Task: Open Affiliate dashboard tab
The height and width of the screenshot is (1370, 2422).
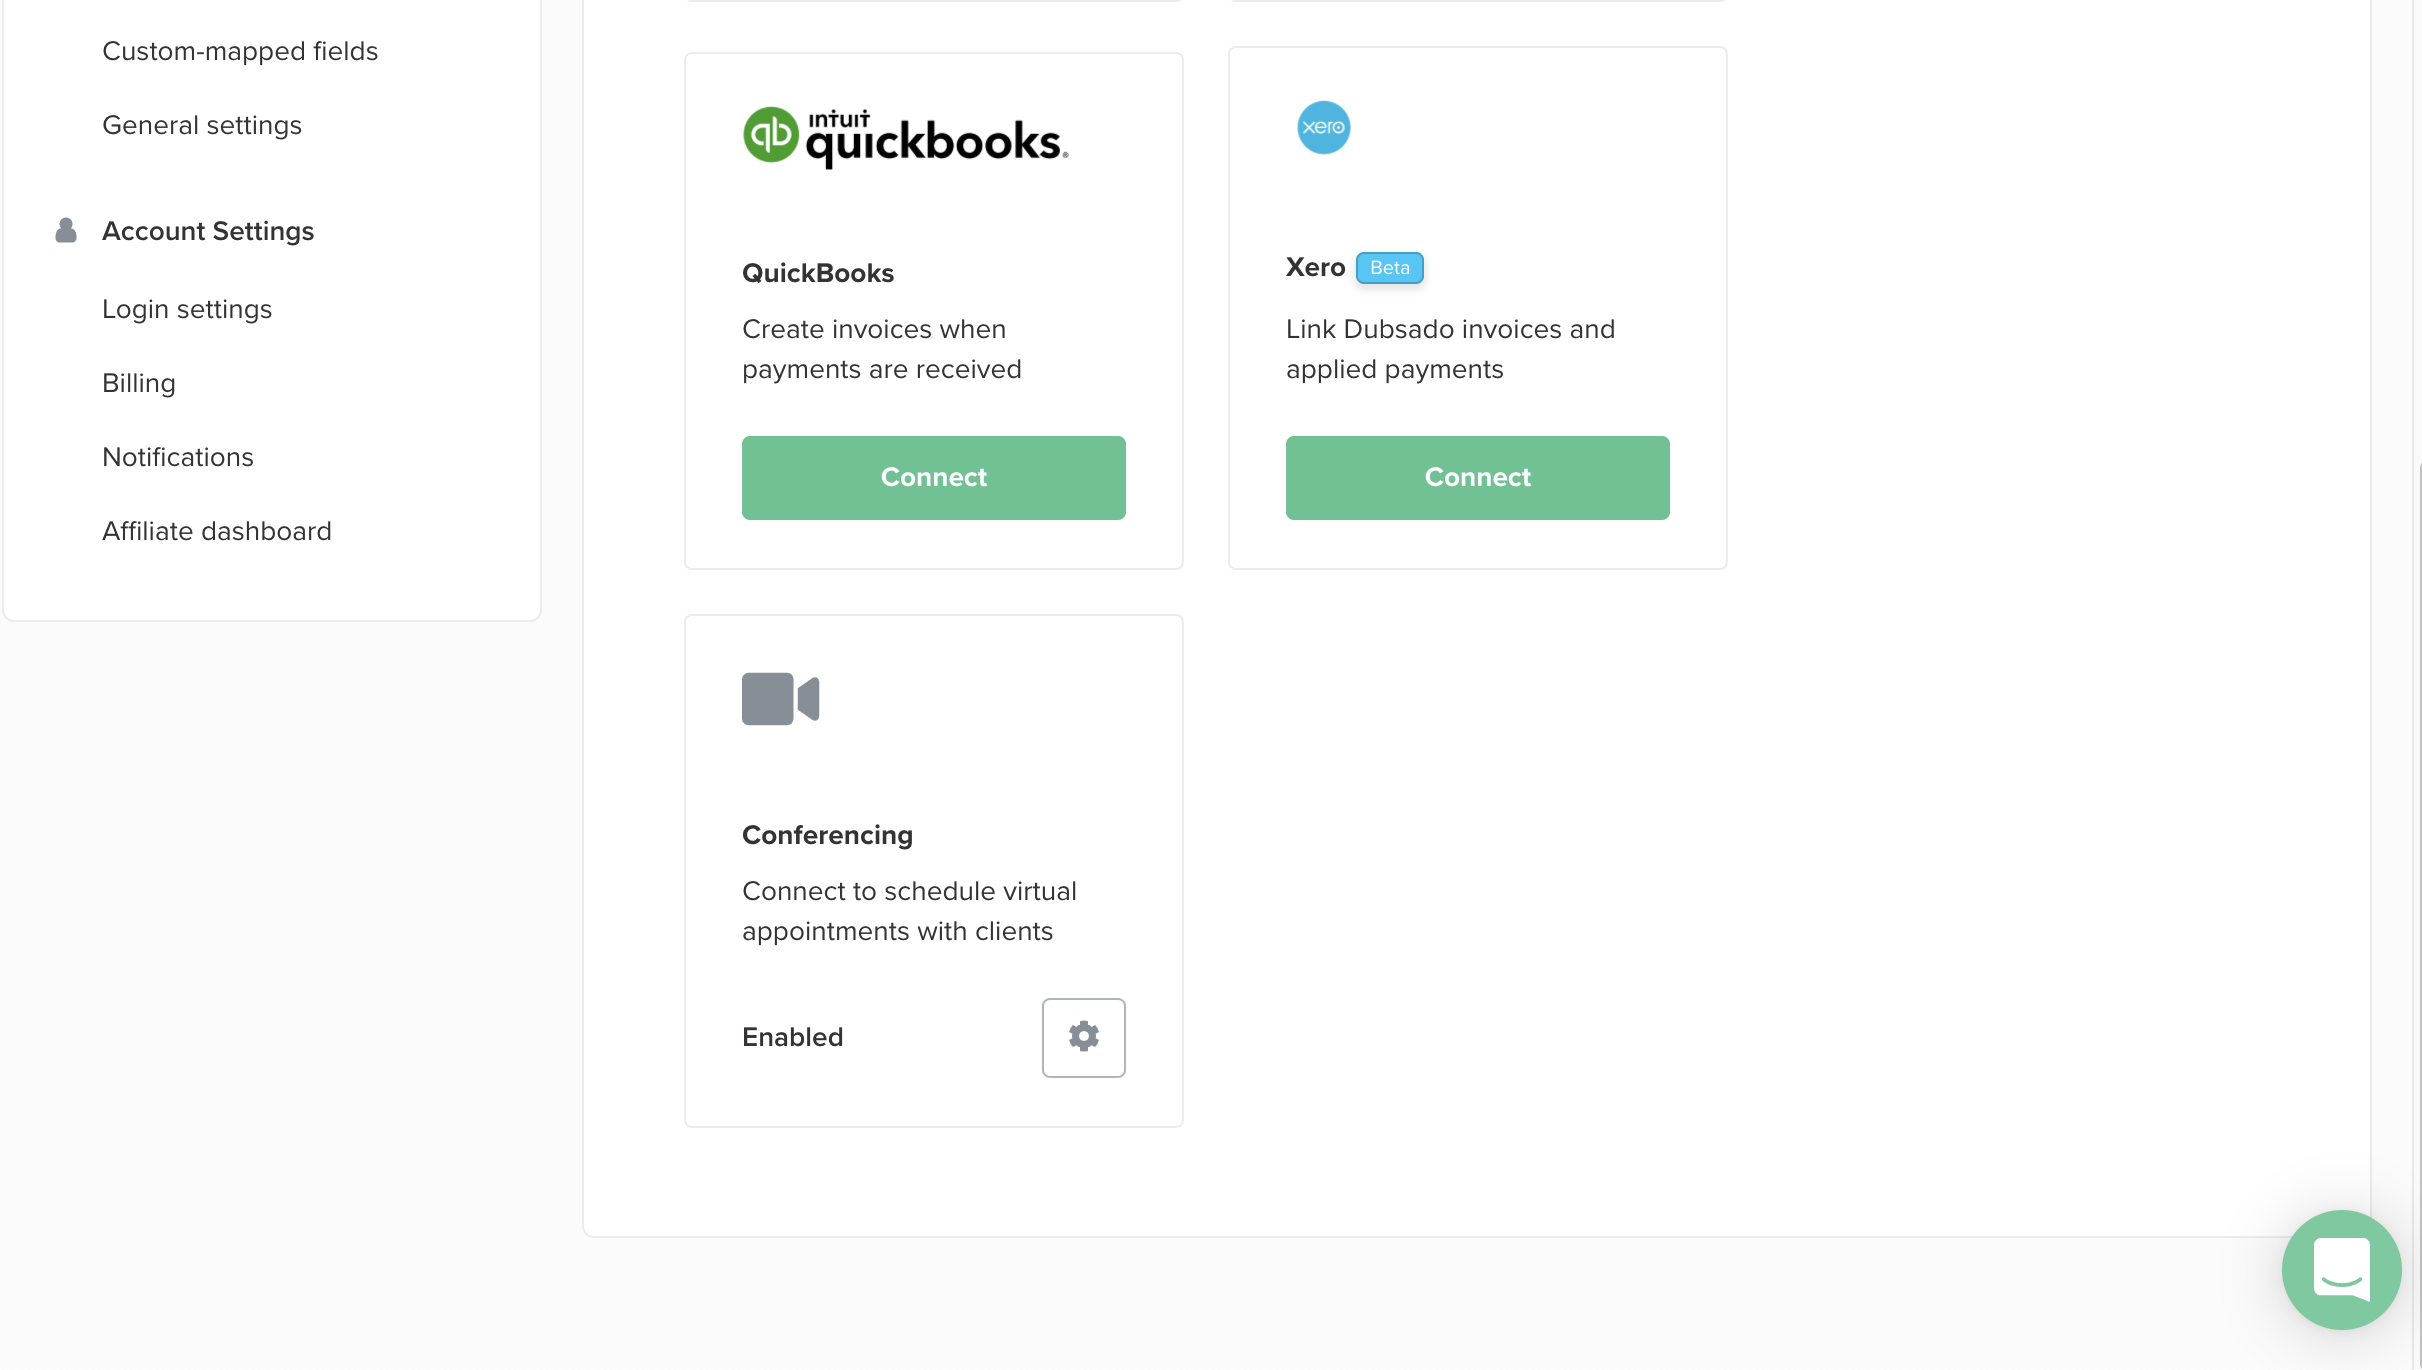Action: 216,530
